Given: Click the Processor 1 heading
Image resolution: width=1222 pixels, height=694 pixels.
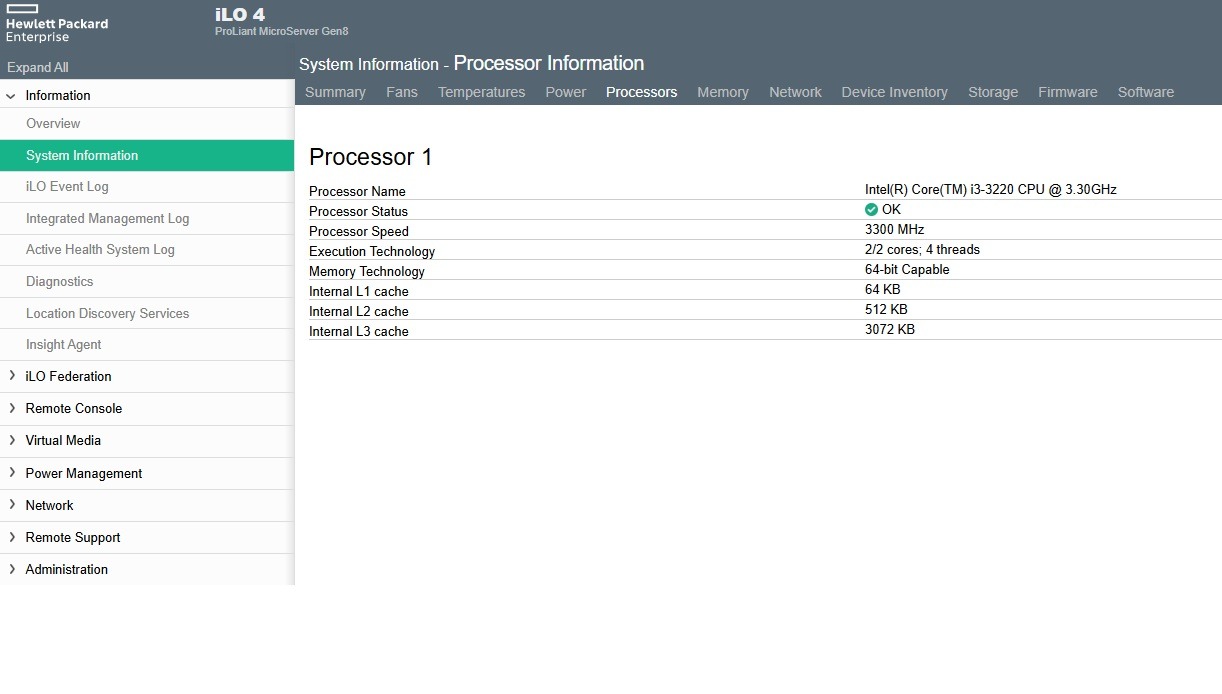Looking at the screenshot, I should click(371, 157).
